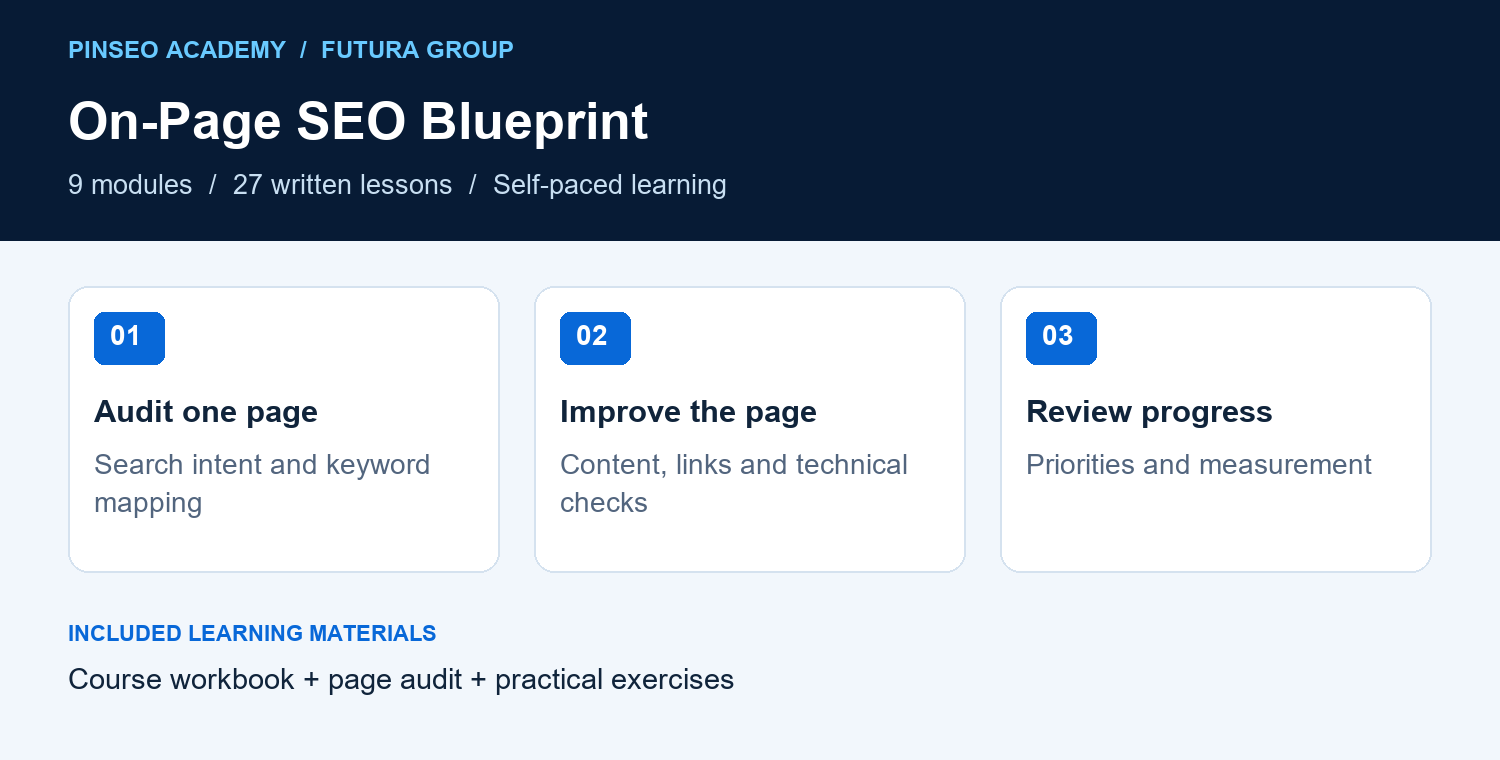1500x760 pixels.
Task: Open the "Audit one page" heading
Action: [206, 412]
